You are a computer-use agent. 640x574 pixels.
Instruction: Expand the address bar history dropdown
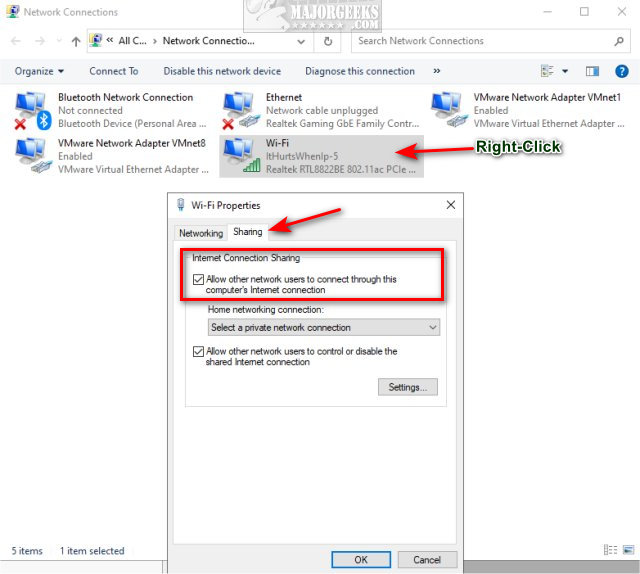(301, 41)
